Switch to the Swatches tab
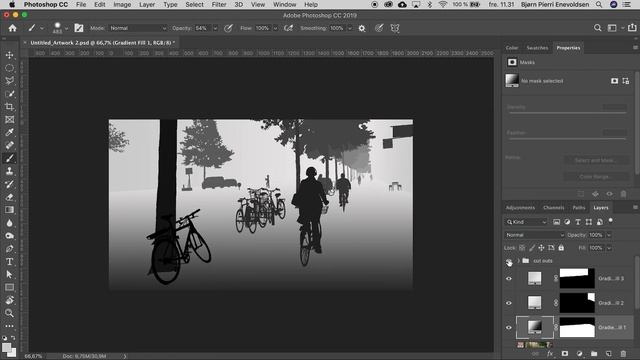The width and height of the screenshot is (640, 360). (x=537, y=48)
